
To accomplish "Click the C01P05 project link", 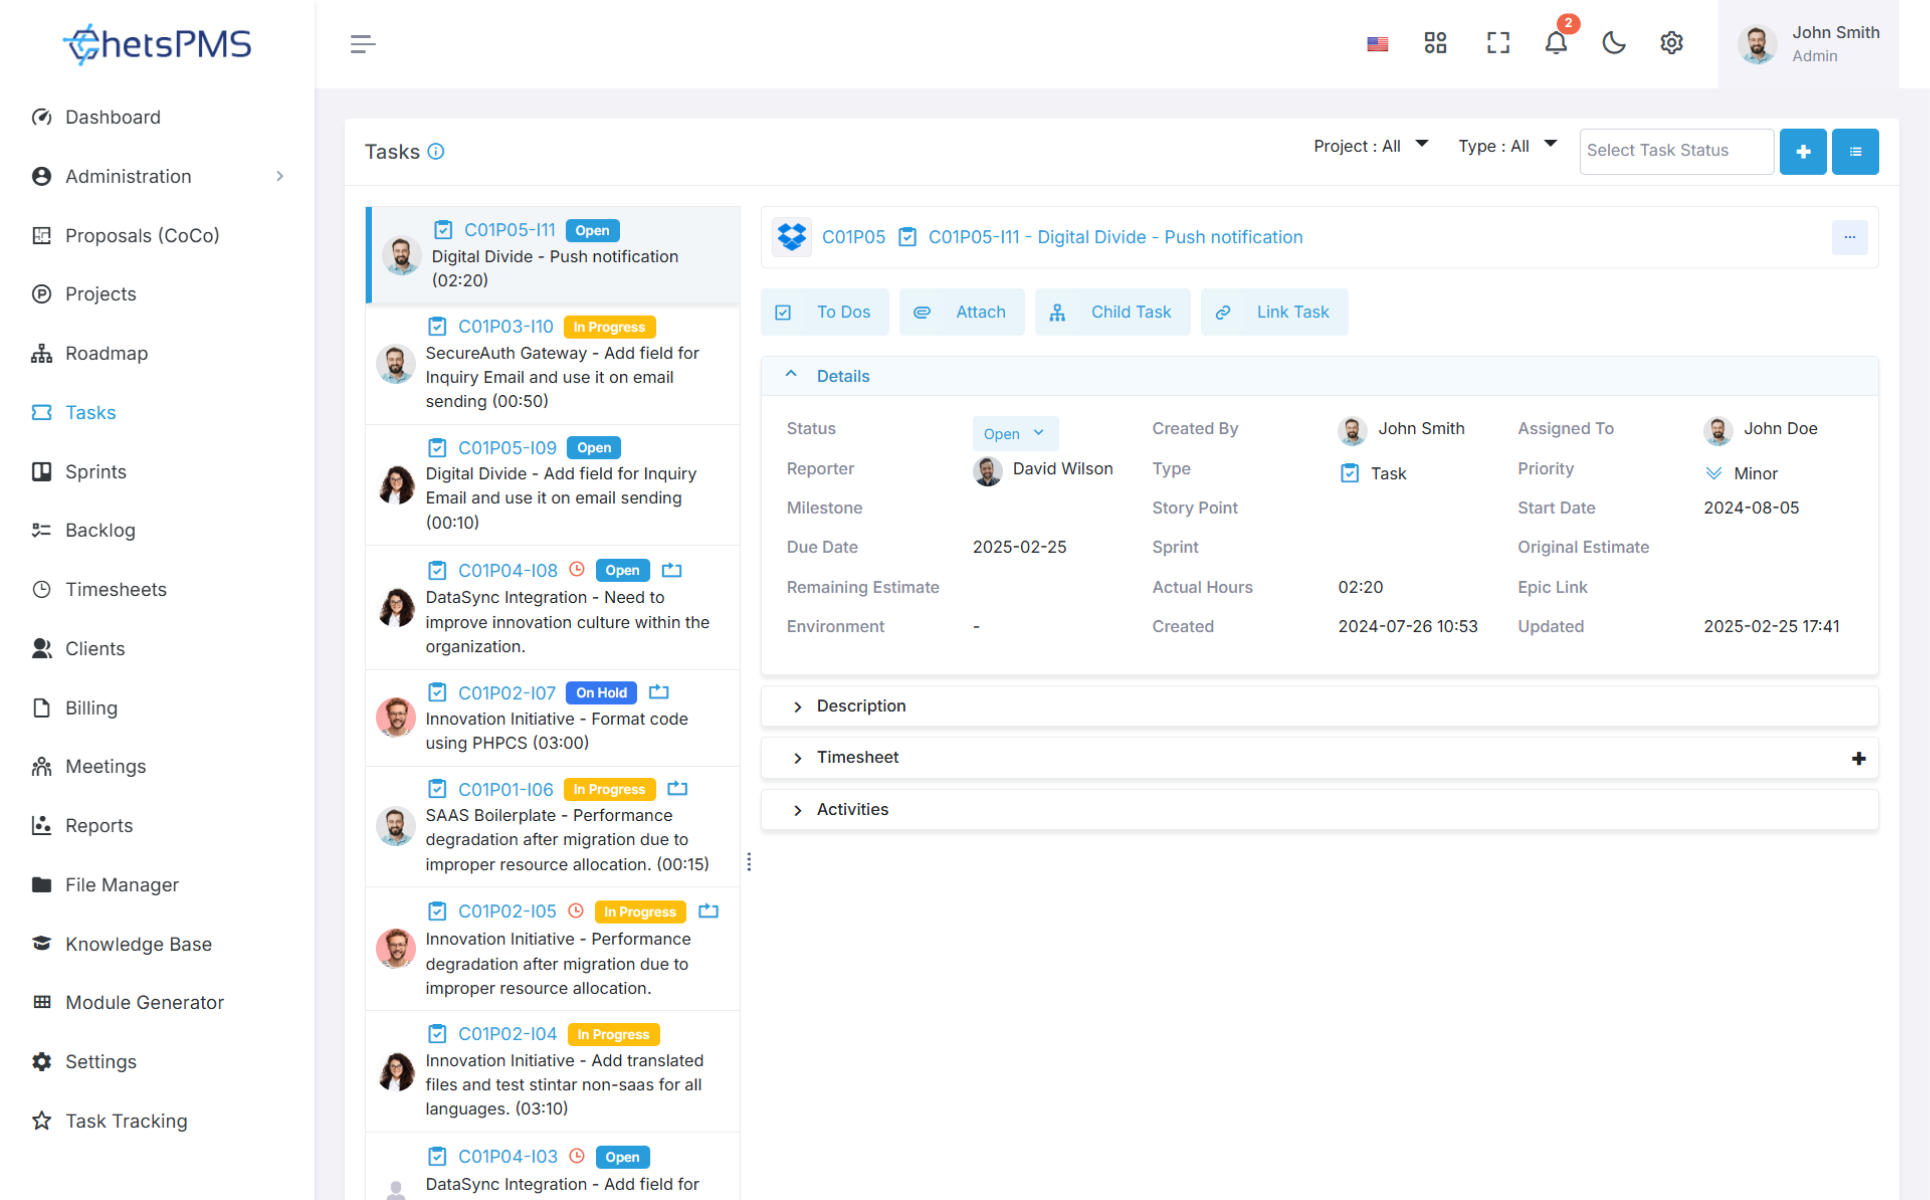I will (x=853, y=237).
